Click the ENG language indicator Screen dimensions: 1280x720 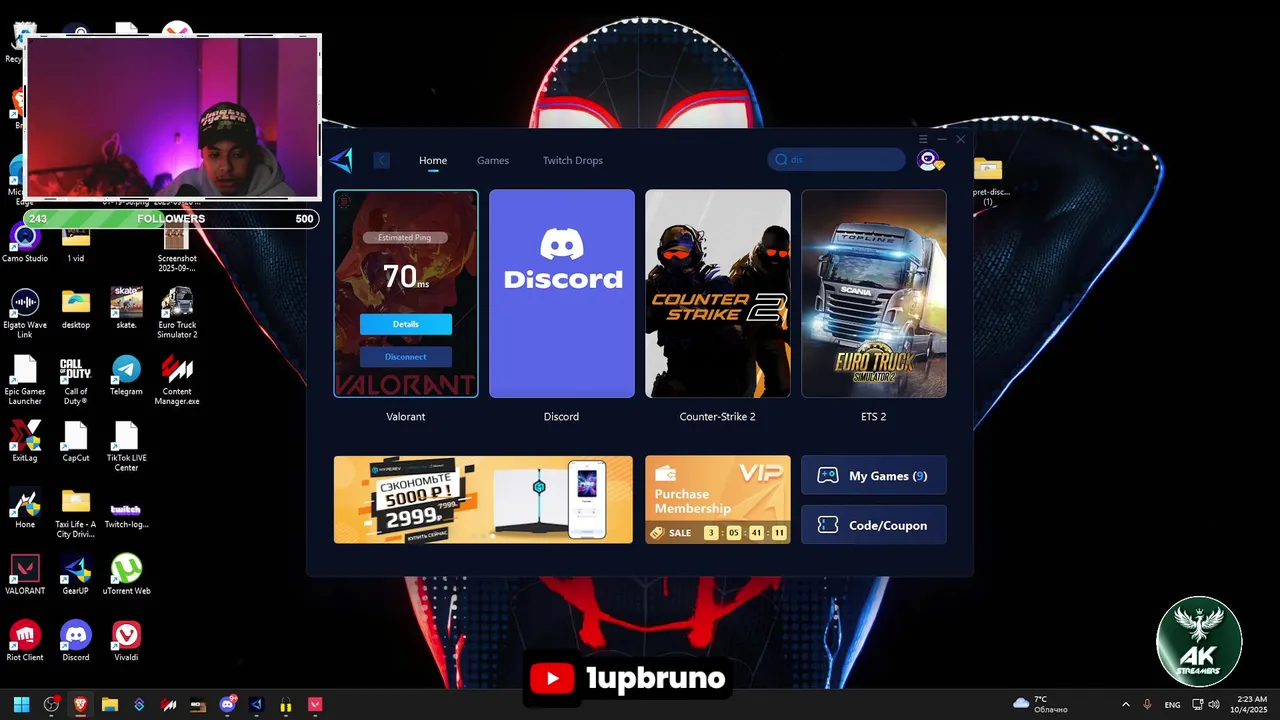[1172, 705]
